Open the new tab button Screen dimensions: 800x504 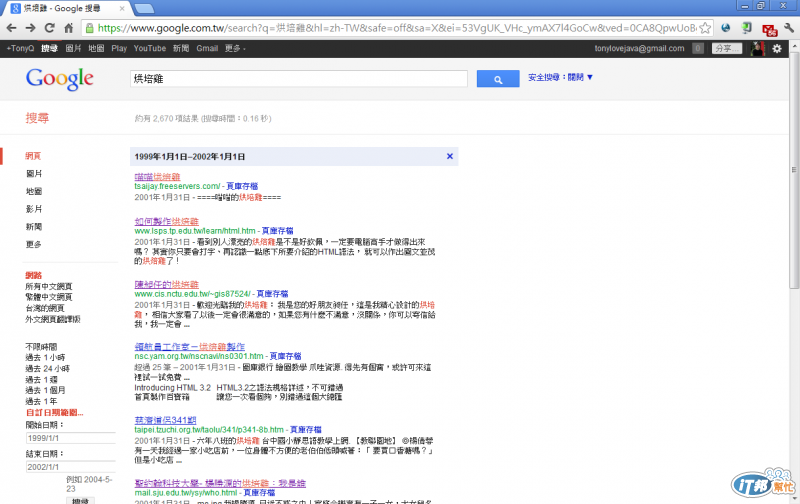point(144,8)
